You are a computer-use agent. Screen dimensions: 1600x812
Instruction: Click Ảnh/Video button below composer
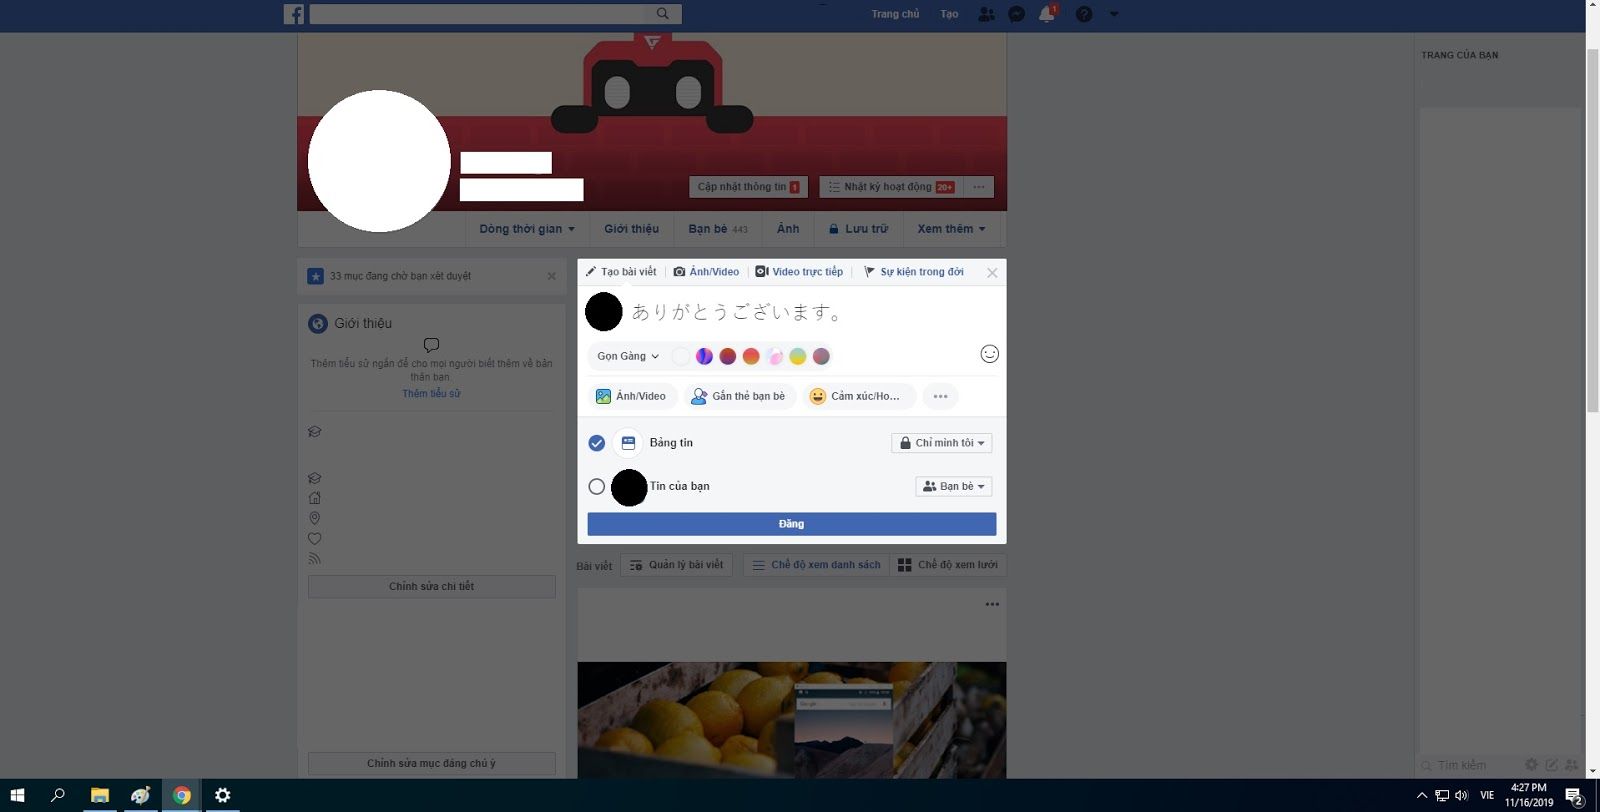(x=631, y=397)
